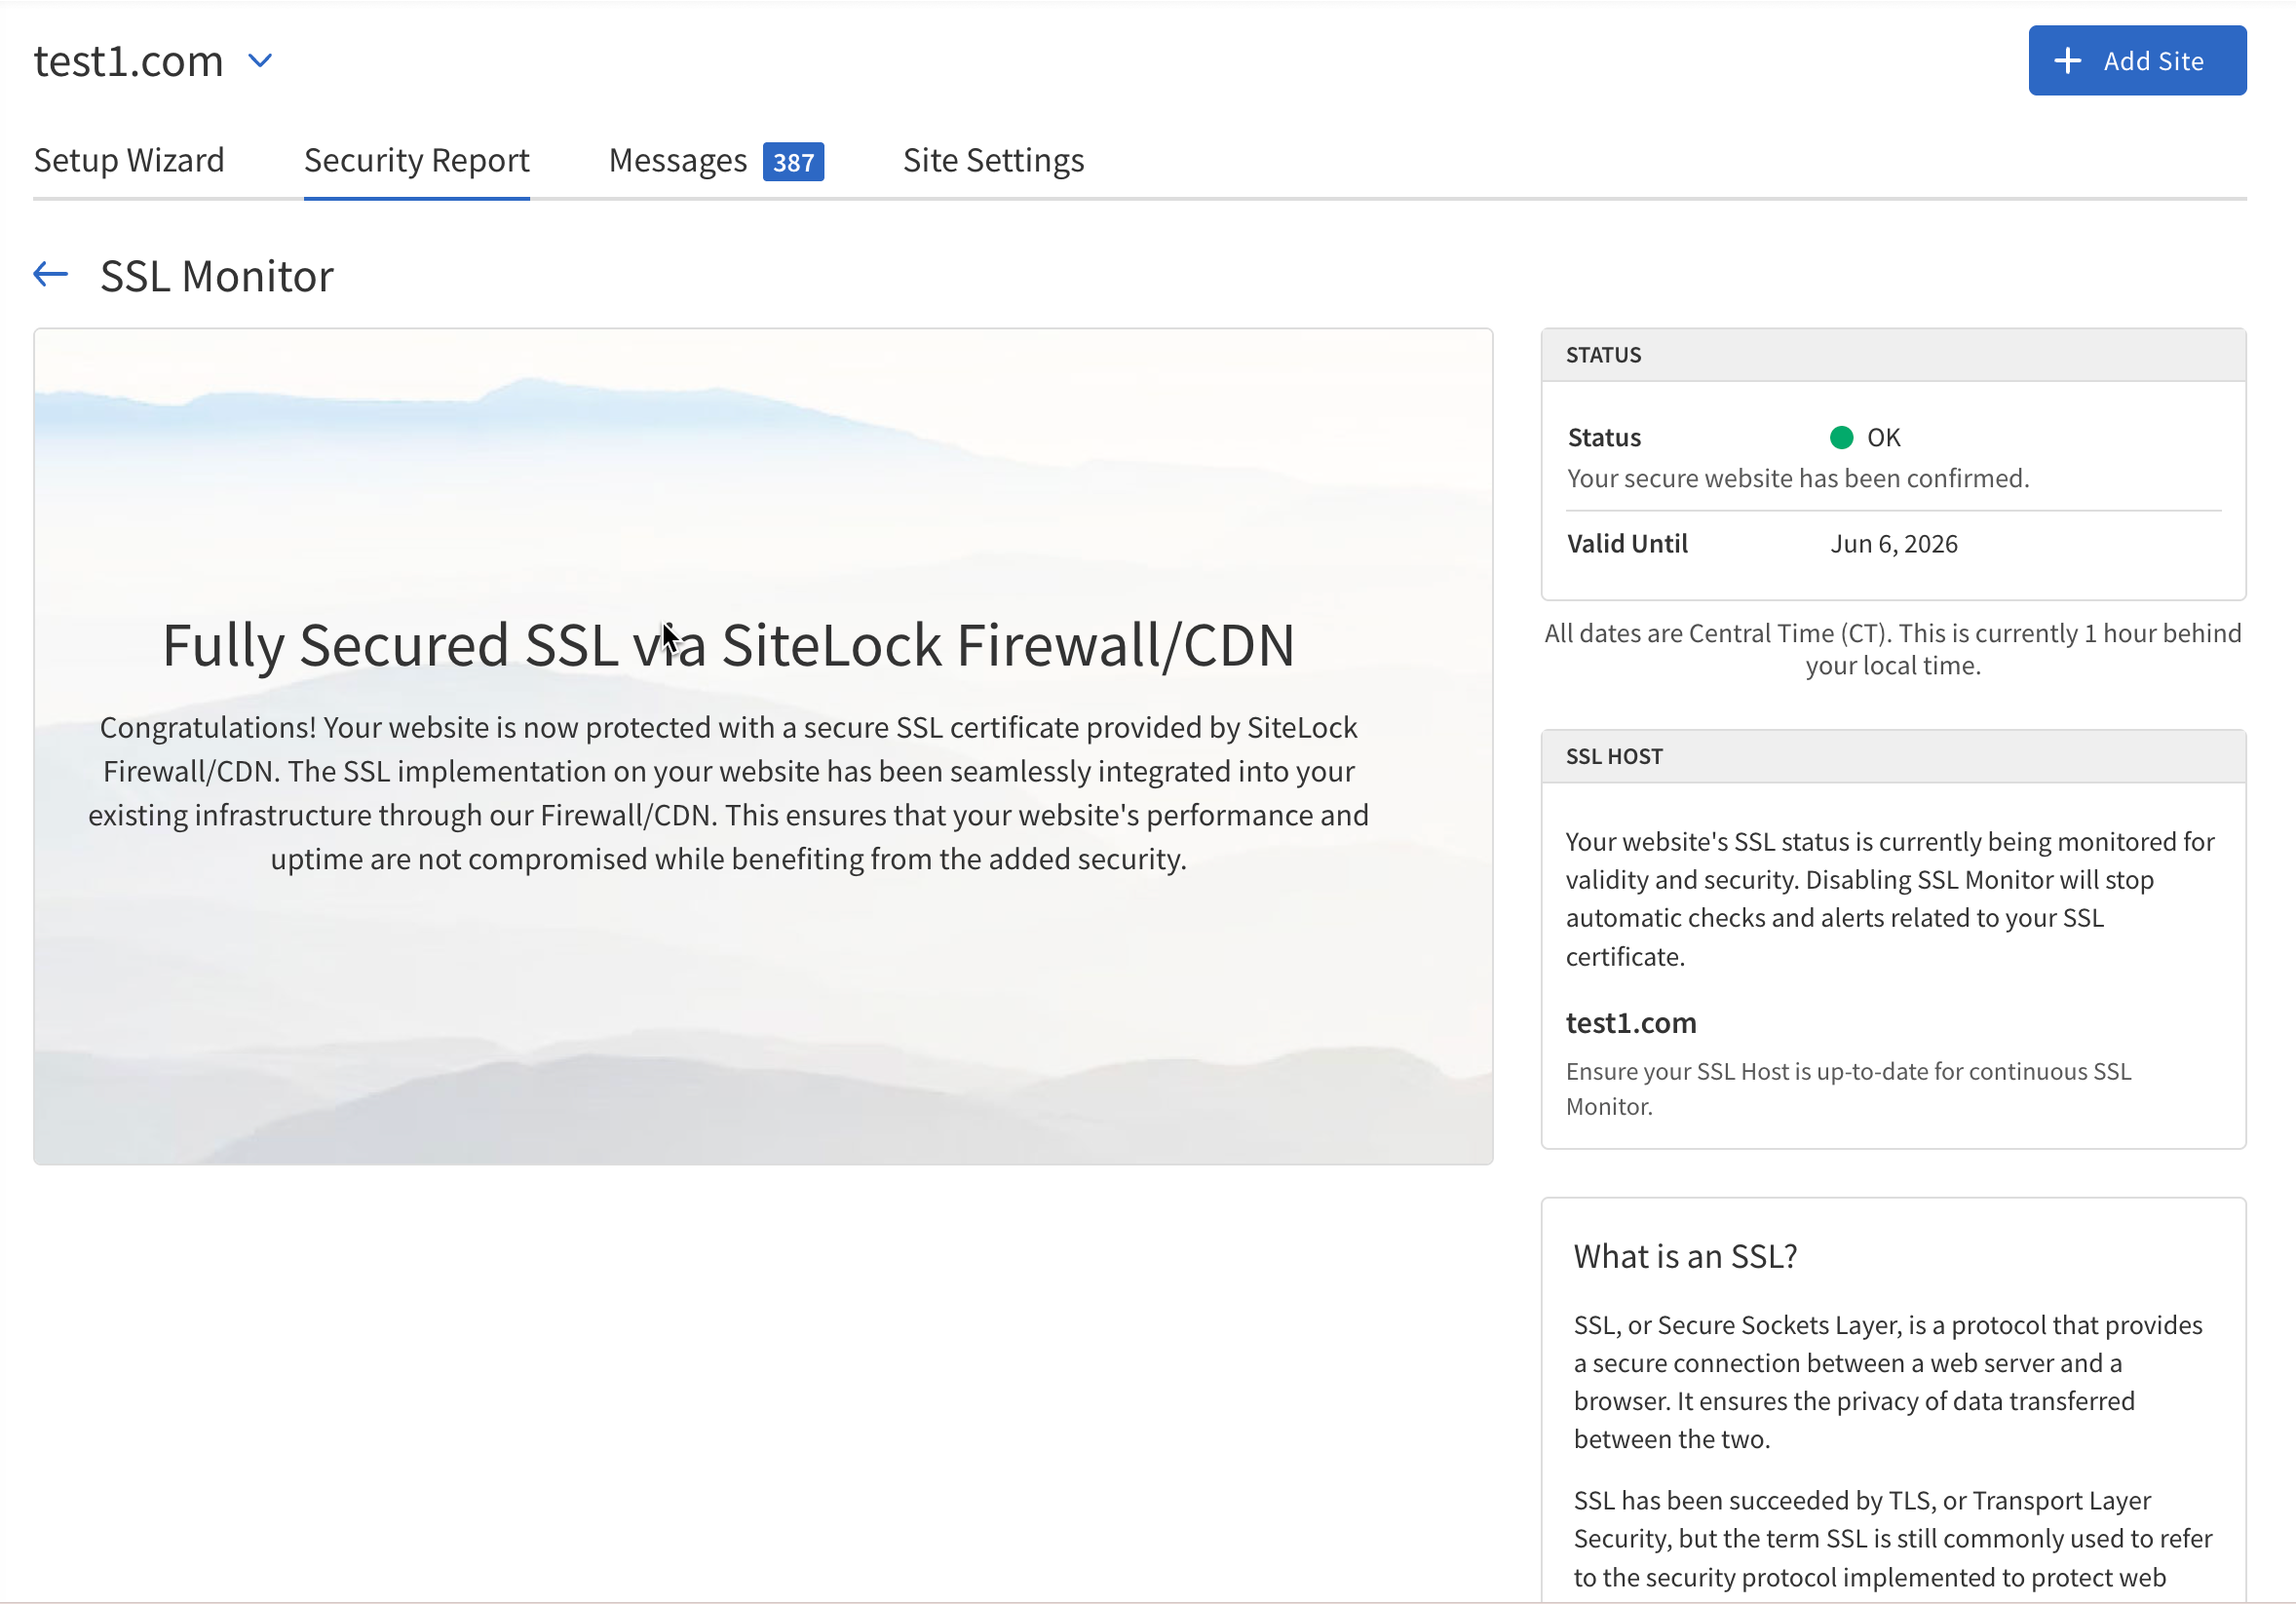2296x1604 pixels.
Task: Click the STATUS panel header
Action: tap(1603, 355)
